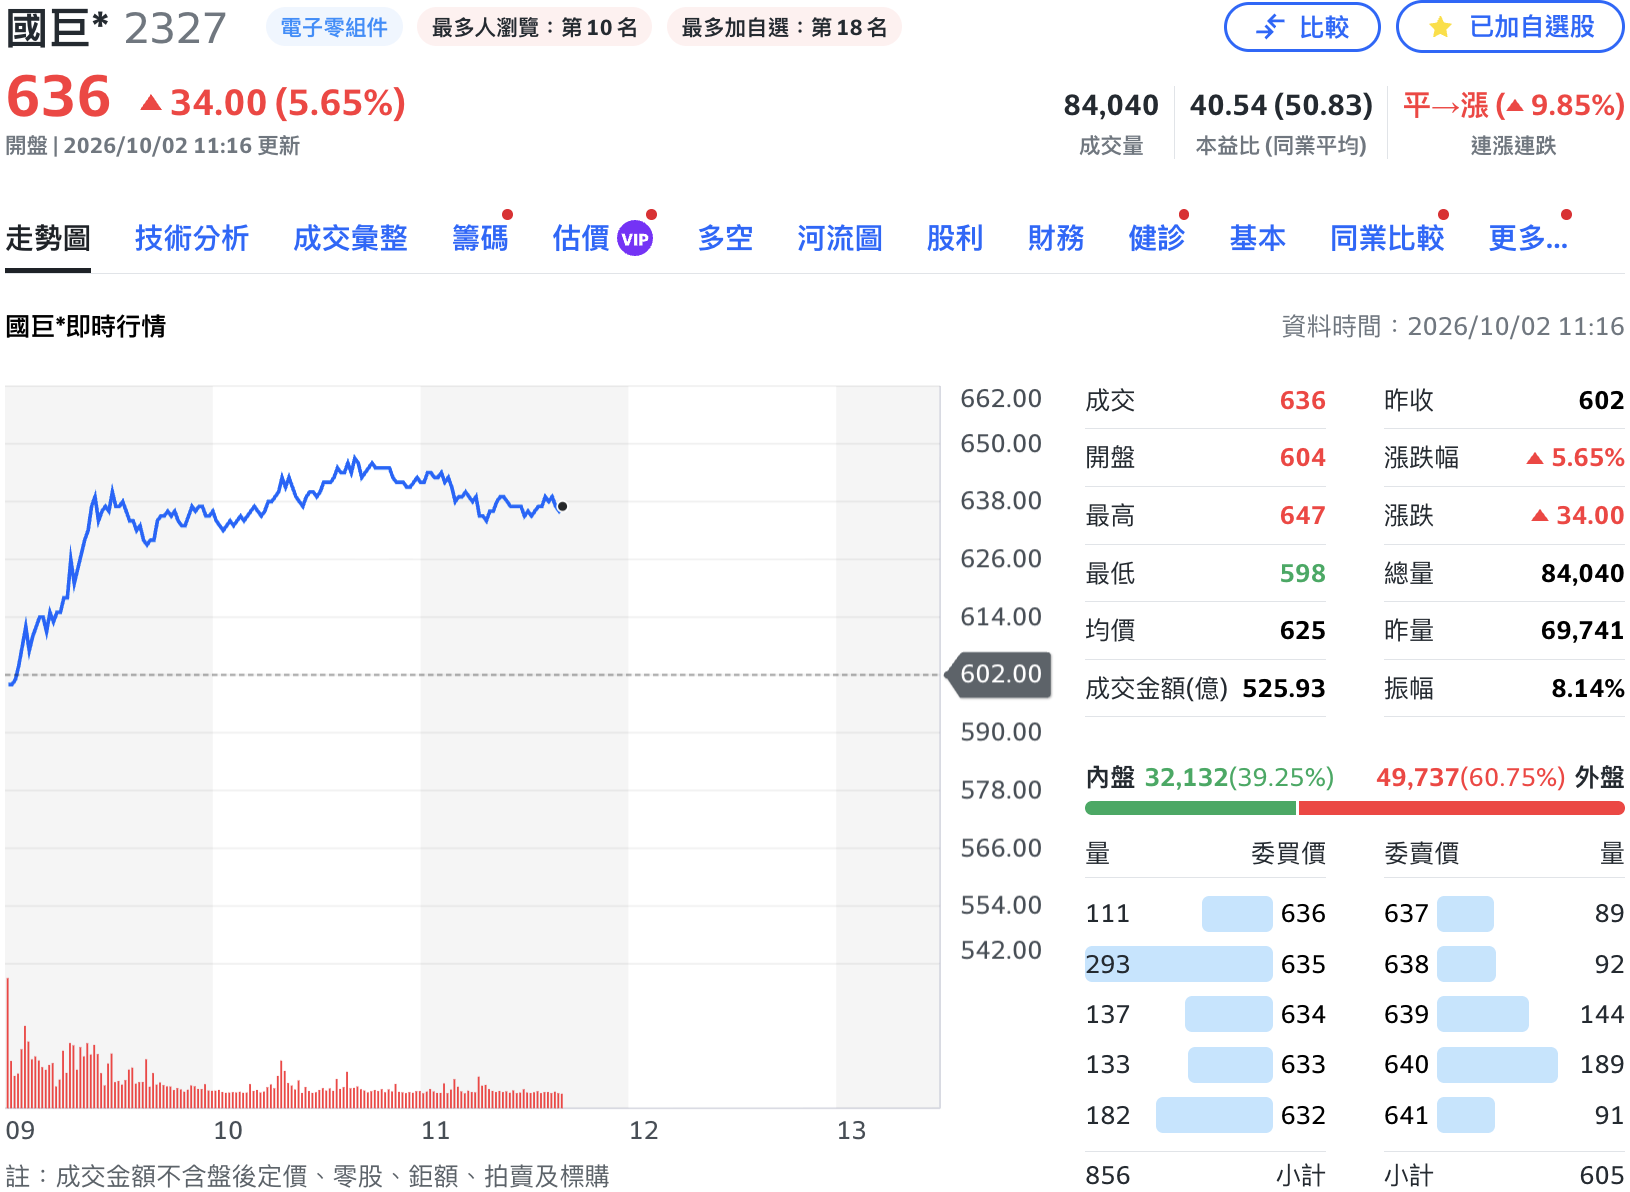
Task: Select the 走勢圖 tab
Action: pyautogui.click(x=48, y=238)
